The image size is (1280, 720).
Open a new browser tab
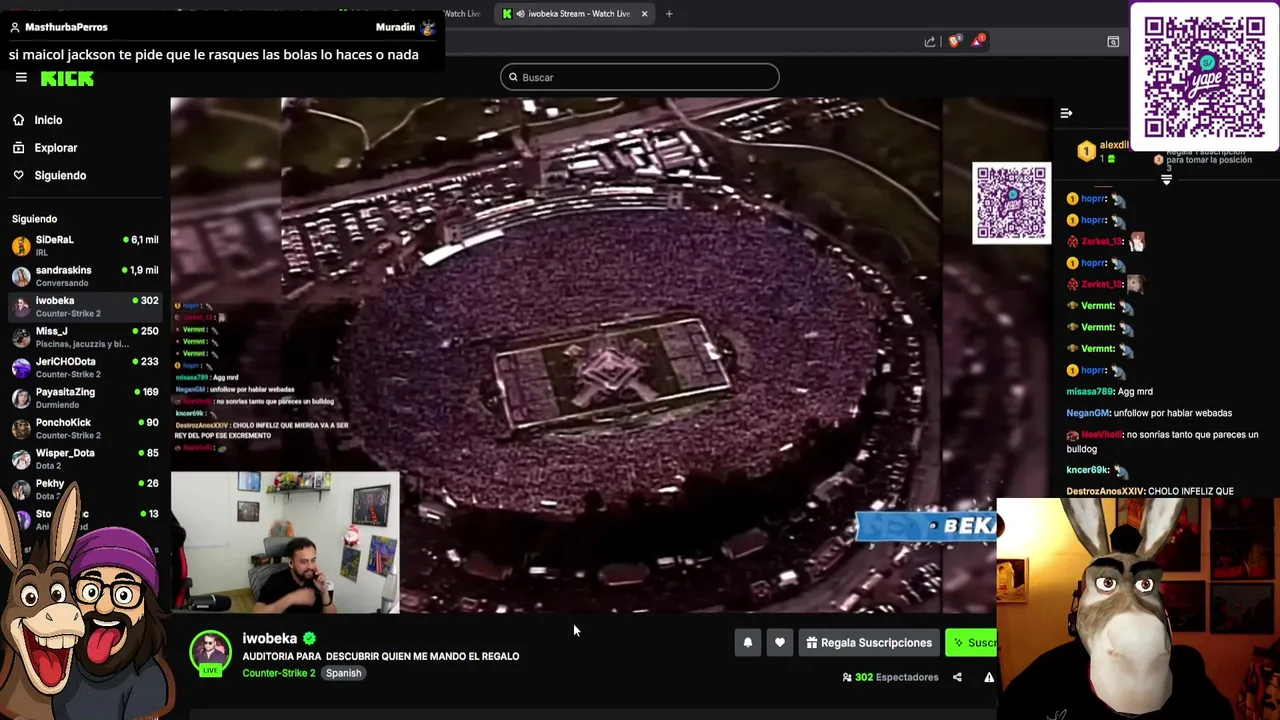(x=669, y=14)
